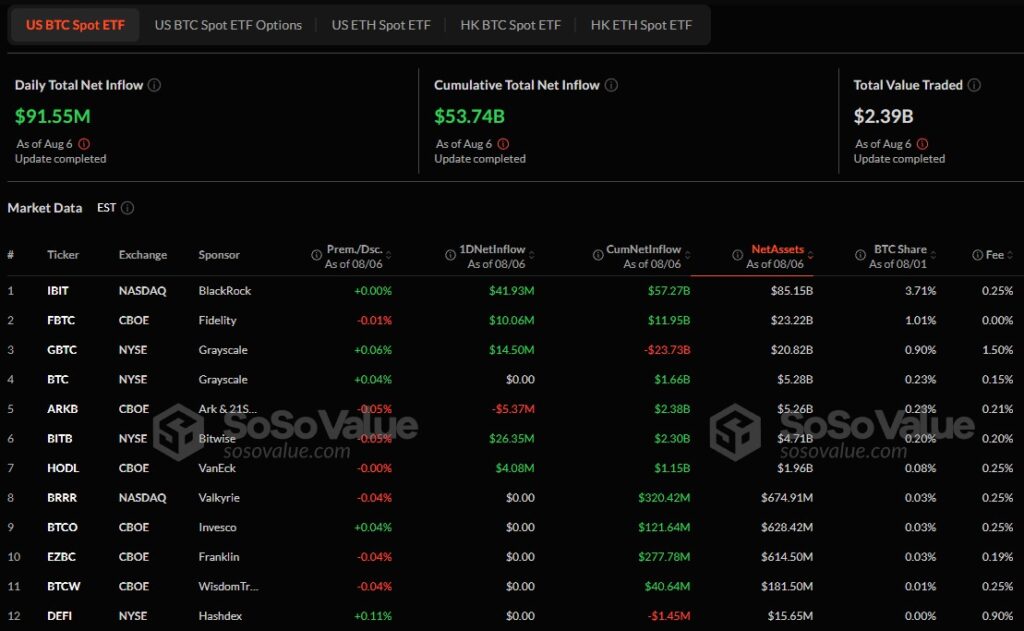Click info icon in 1DNetInflow column header
The width and height of the screenshot is (1024, 631).
451,255
